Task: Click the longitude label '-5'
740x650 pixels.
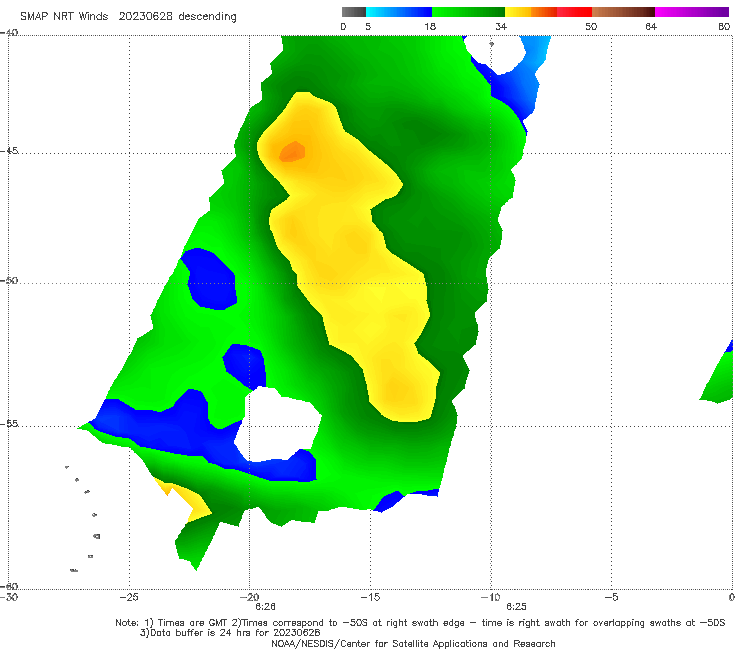Action: tap(612, 597)
